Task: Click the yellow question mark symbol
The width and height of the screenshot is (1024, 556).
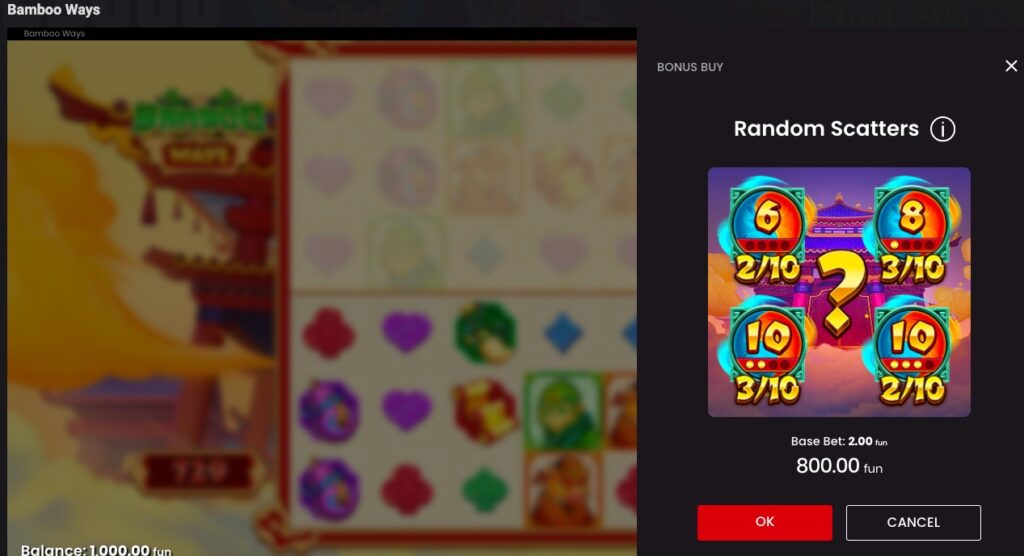Action: 839,293
